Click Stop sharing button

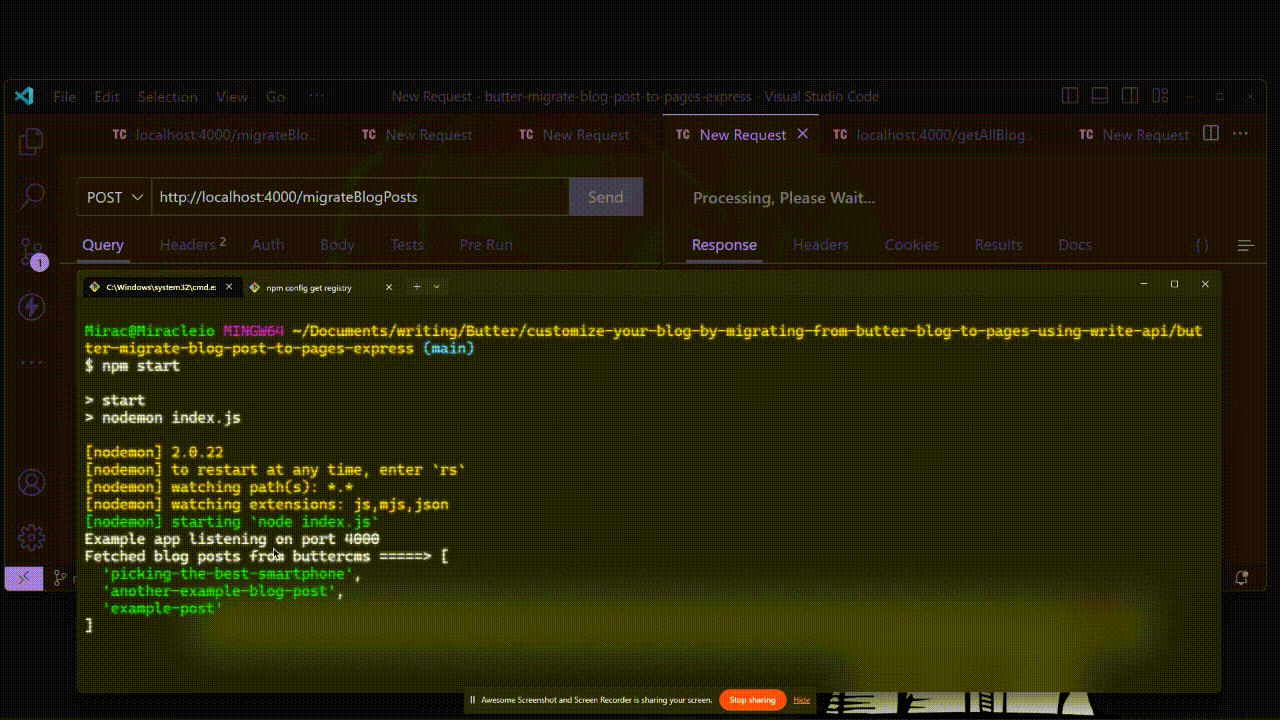pyautogui.click(x=752, y=700)
